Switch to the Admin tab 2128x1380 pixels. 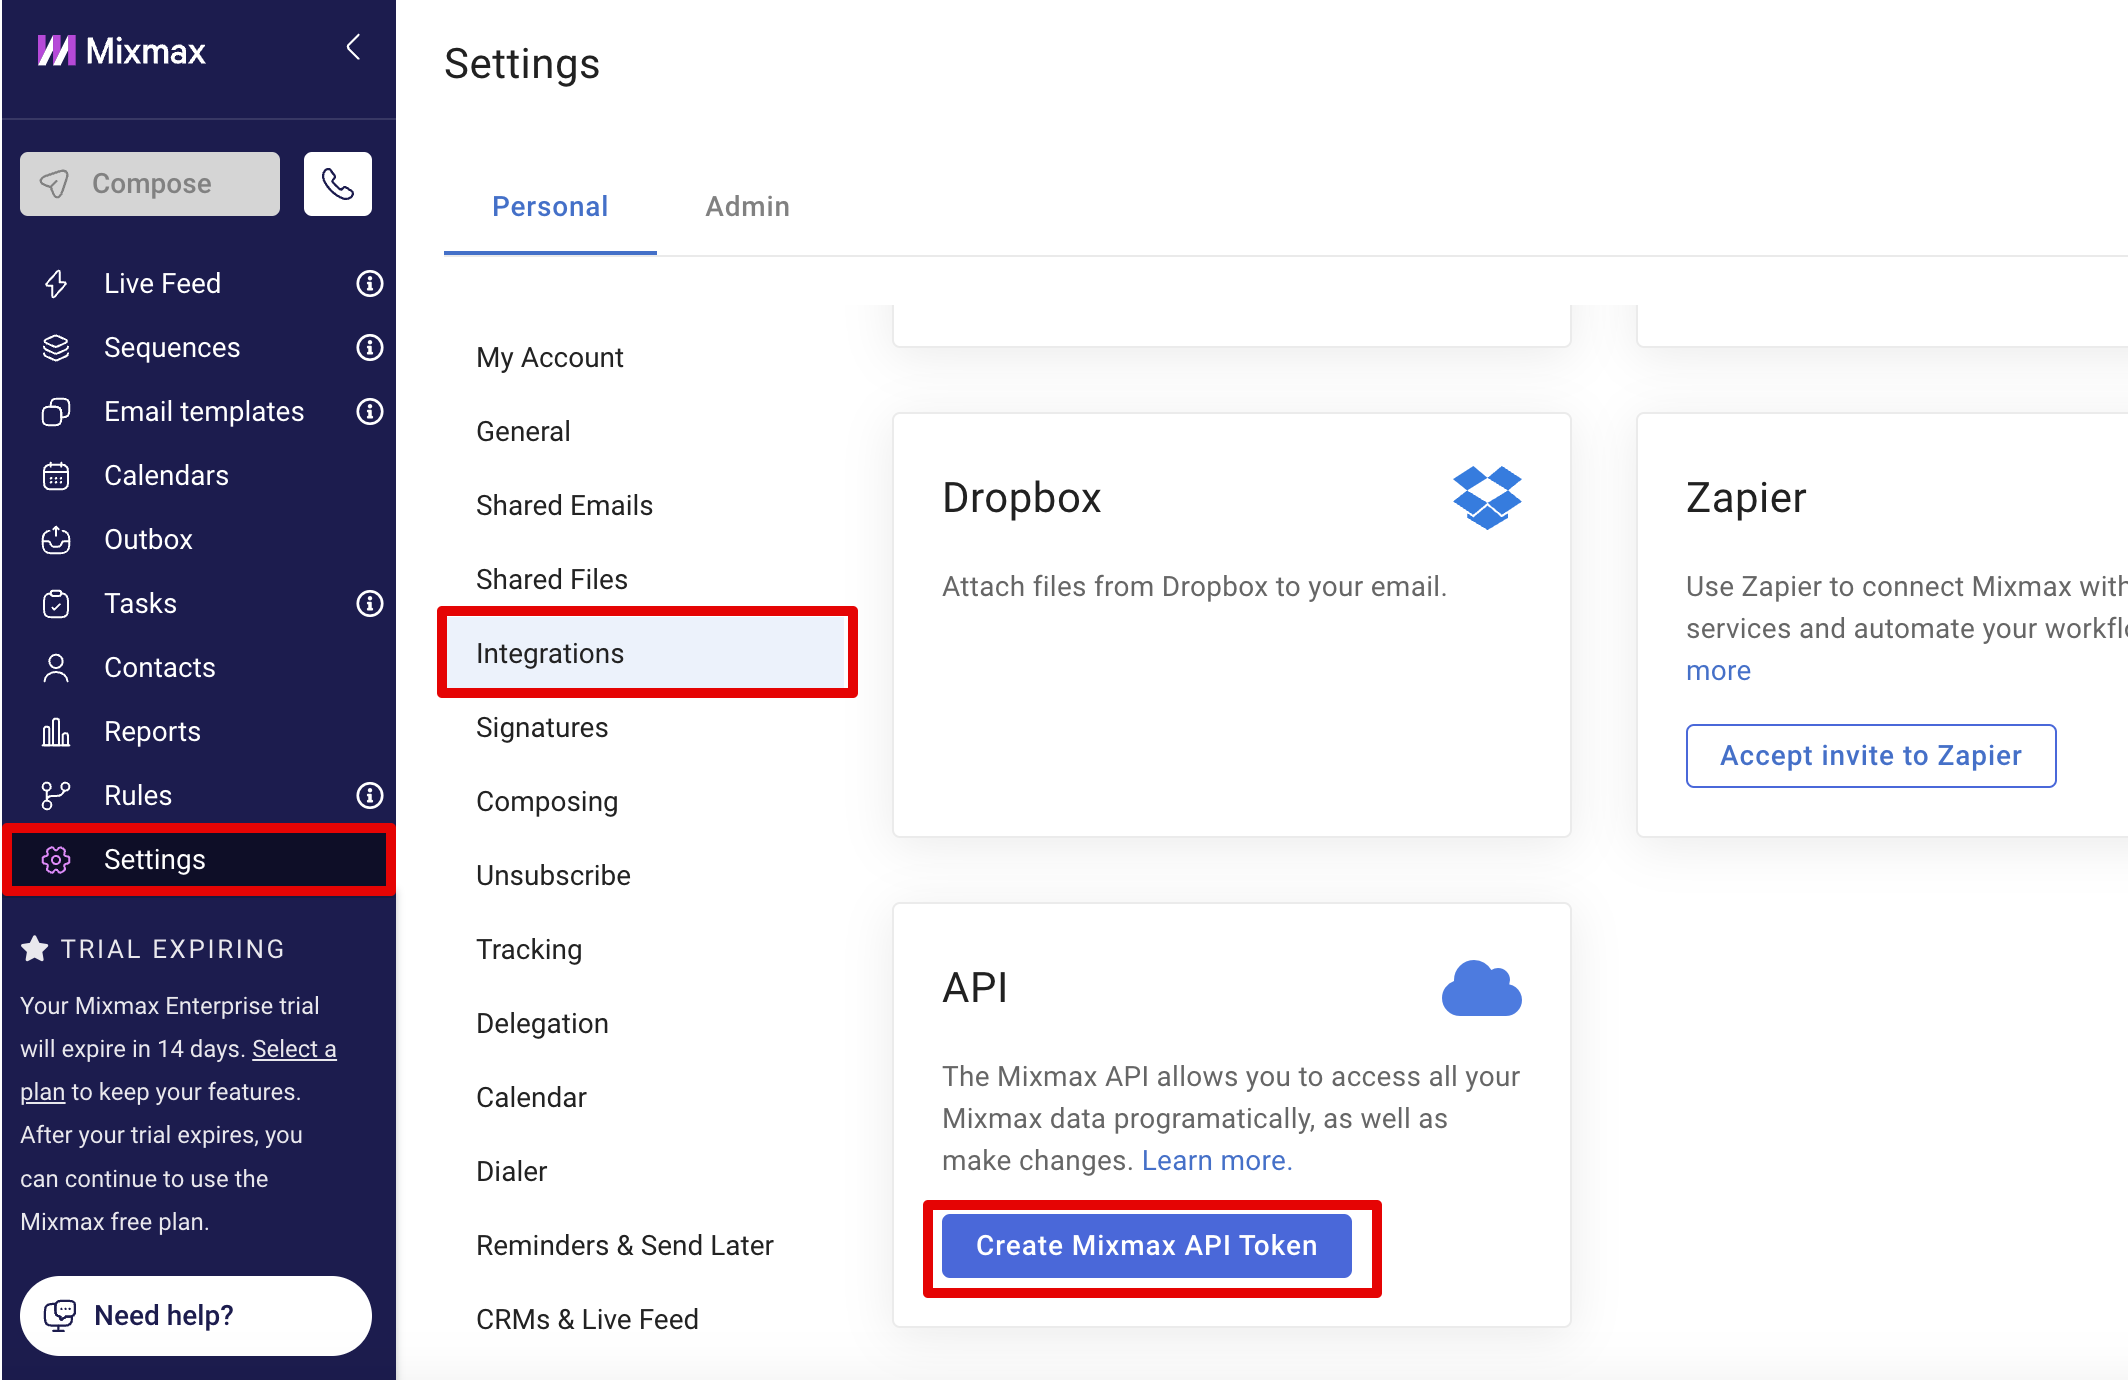coord(747,207)
